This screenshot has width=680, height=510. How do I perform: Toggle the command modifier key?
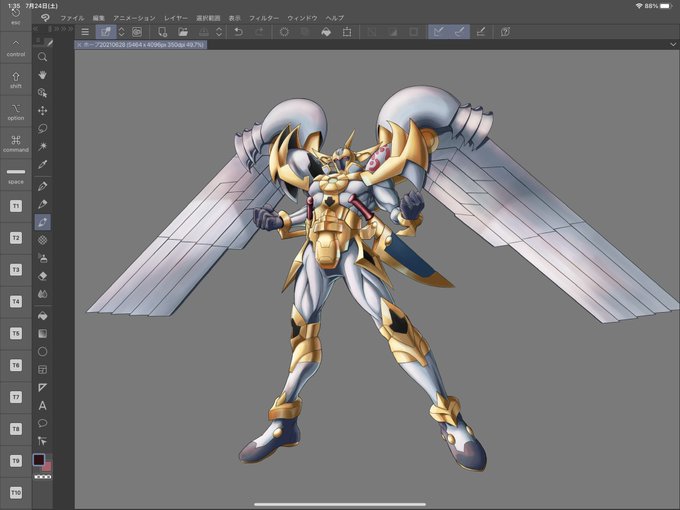click(x=16, y=144)
